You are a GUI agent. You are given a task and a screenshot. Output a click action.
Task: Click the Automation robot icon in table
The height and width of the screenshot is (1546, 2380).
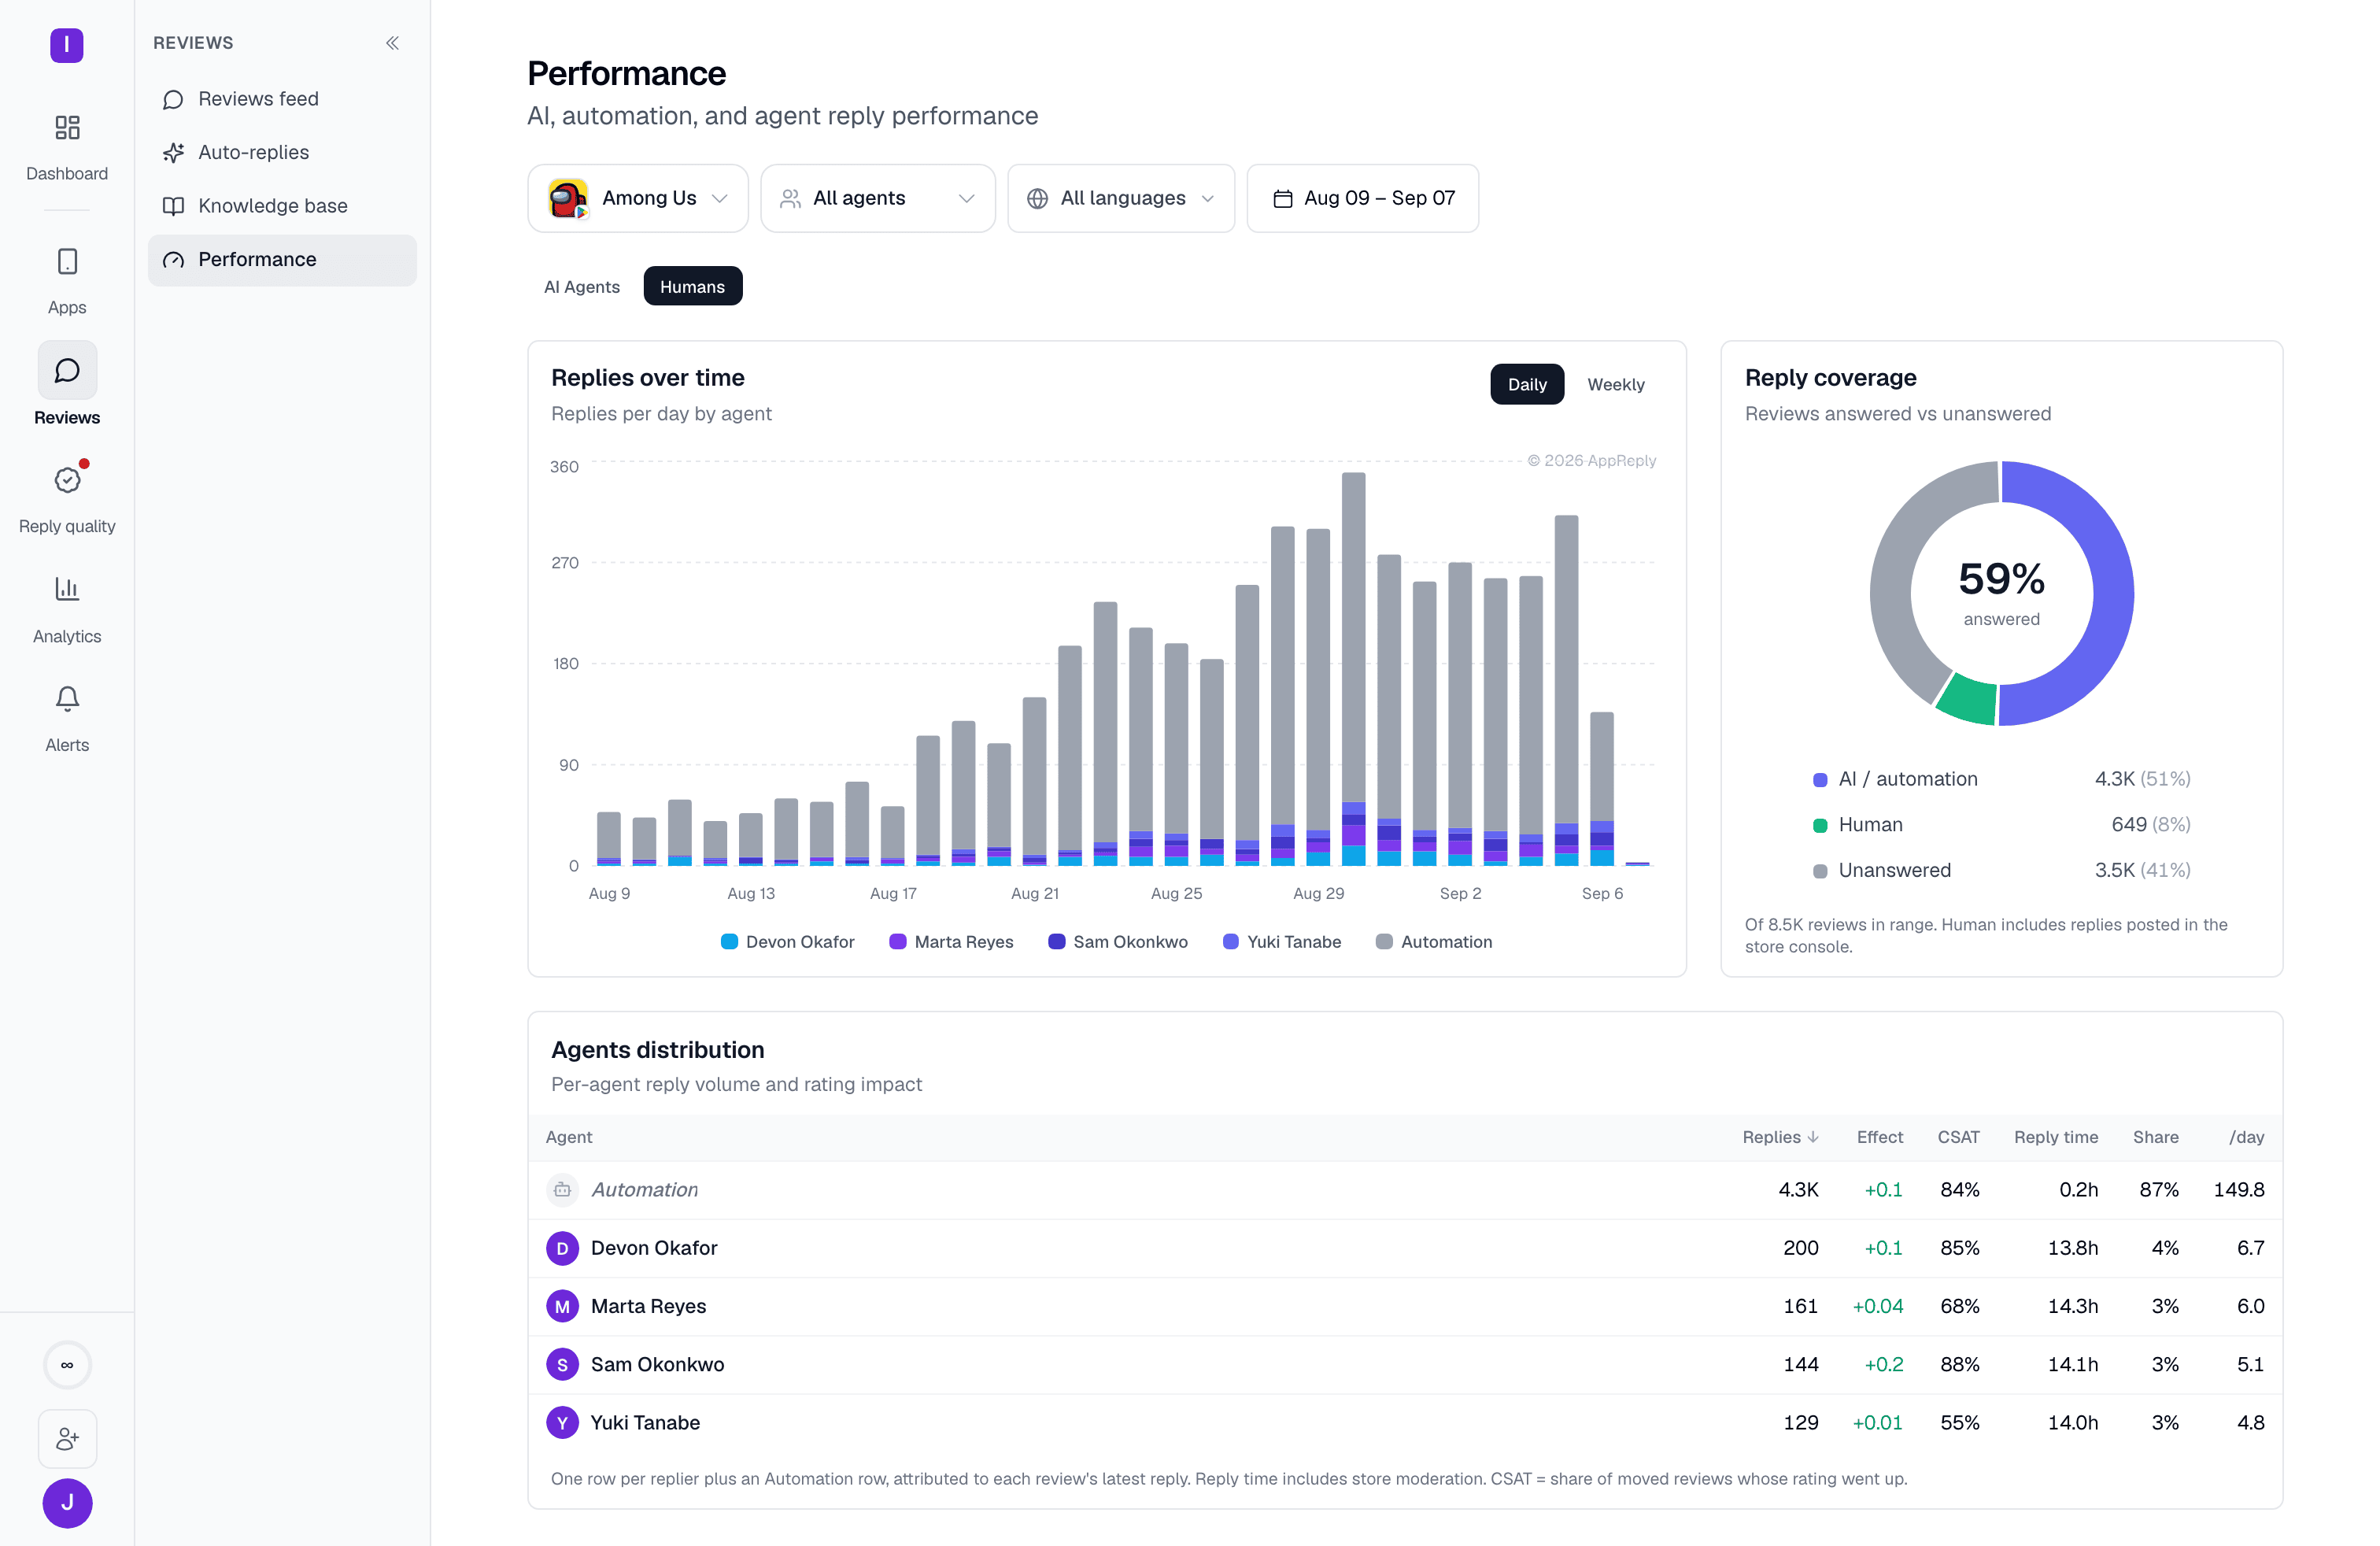pos(562,1190)
